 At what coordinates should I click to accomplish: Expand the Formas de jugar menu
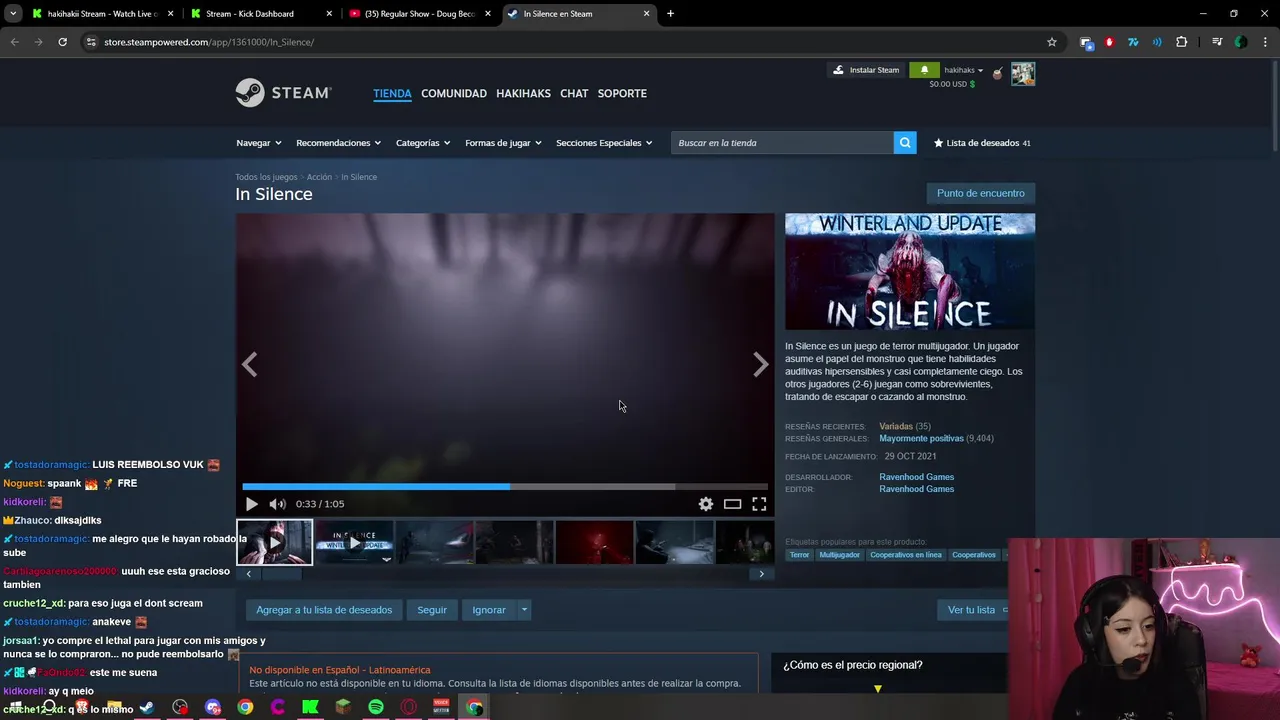point(503,143)
